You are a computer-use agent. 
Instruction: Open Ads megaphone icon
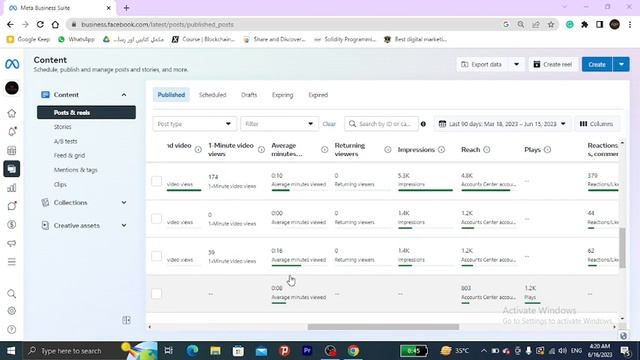coord(12,243)
